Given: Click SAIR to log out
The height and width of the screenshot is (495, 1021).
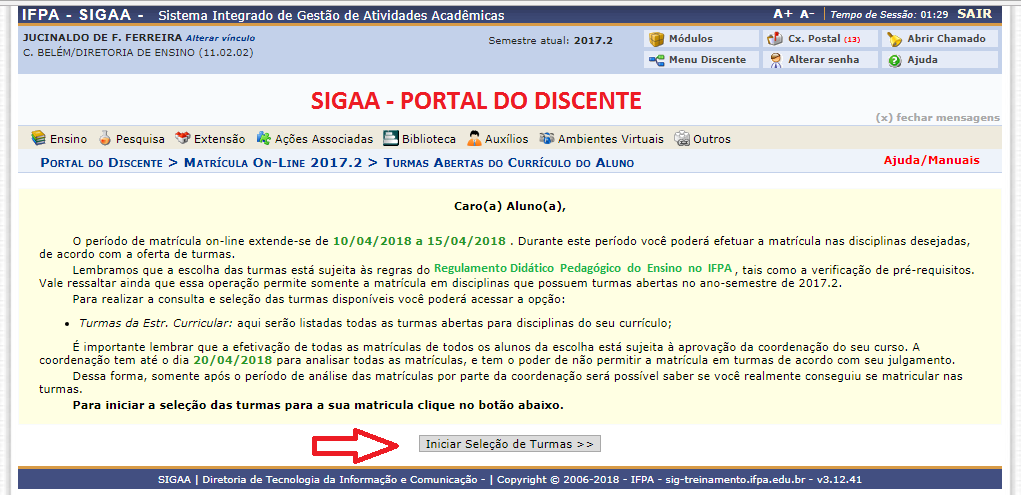Looking at the screenshot, I should coord(975,14).
